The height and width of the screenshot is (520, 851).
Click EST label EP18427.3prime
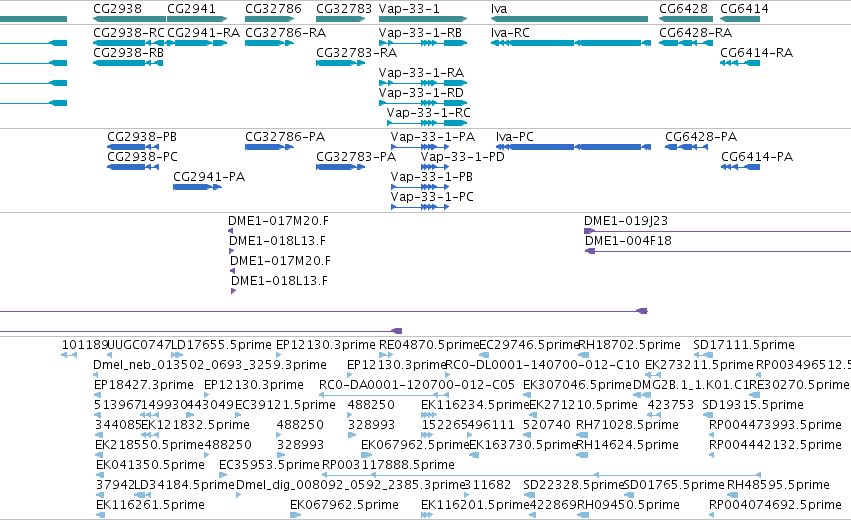tap(144, 385)
